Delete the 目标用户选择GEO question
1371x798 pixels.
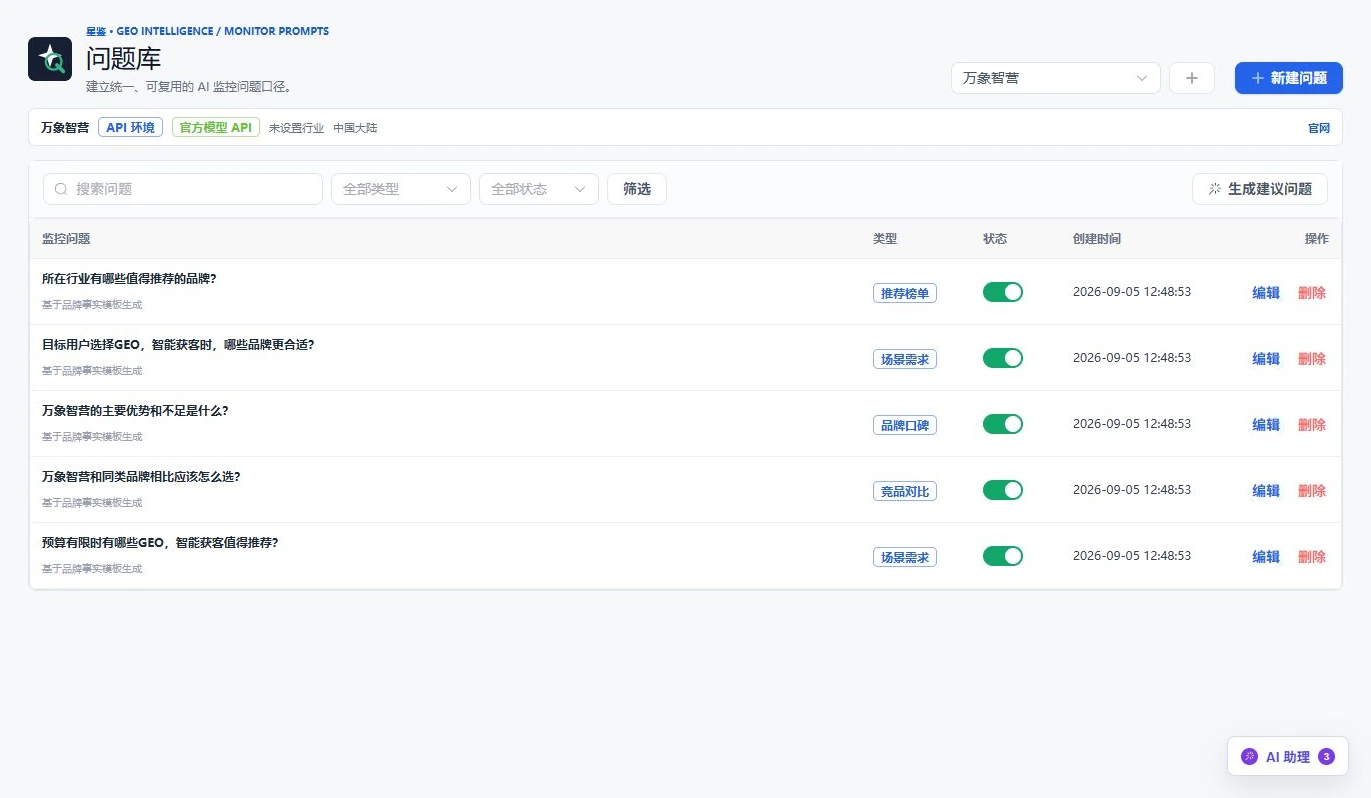pos(1312,359)
